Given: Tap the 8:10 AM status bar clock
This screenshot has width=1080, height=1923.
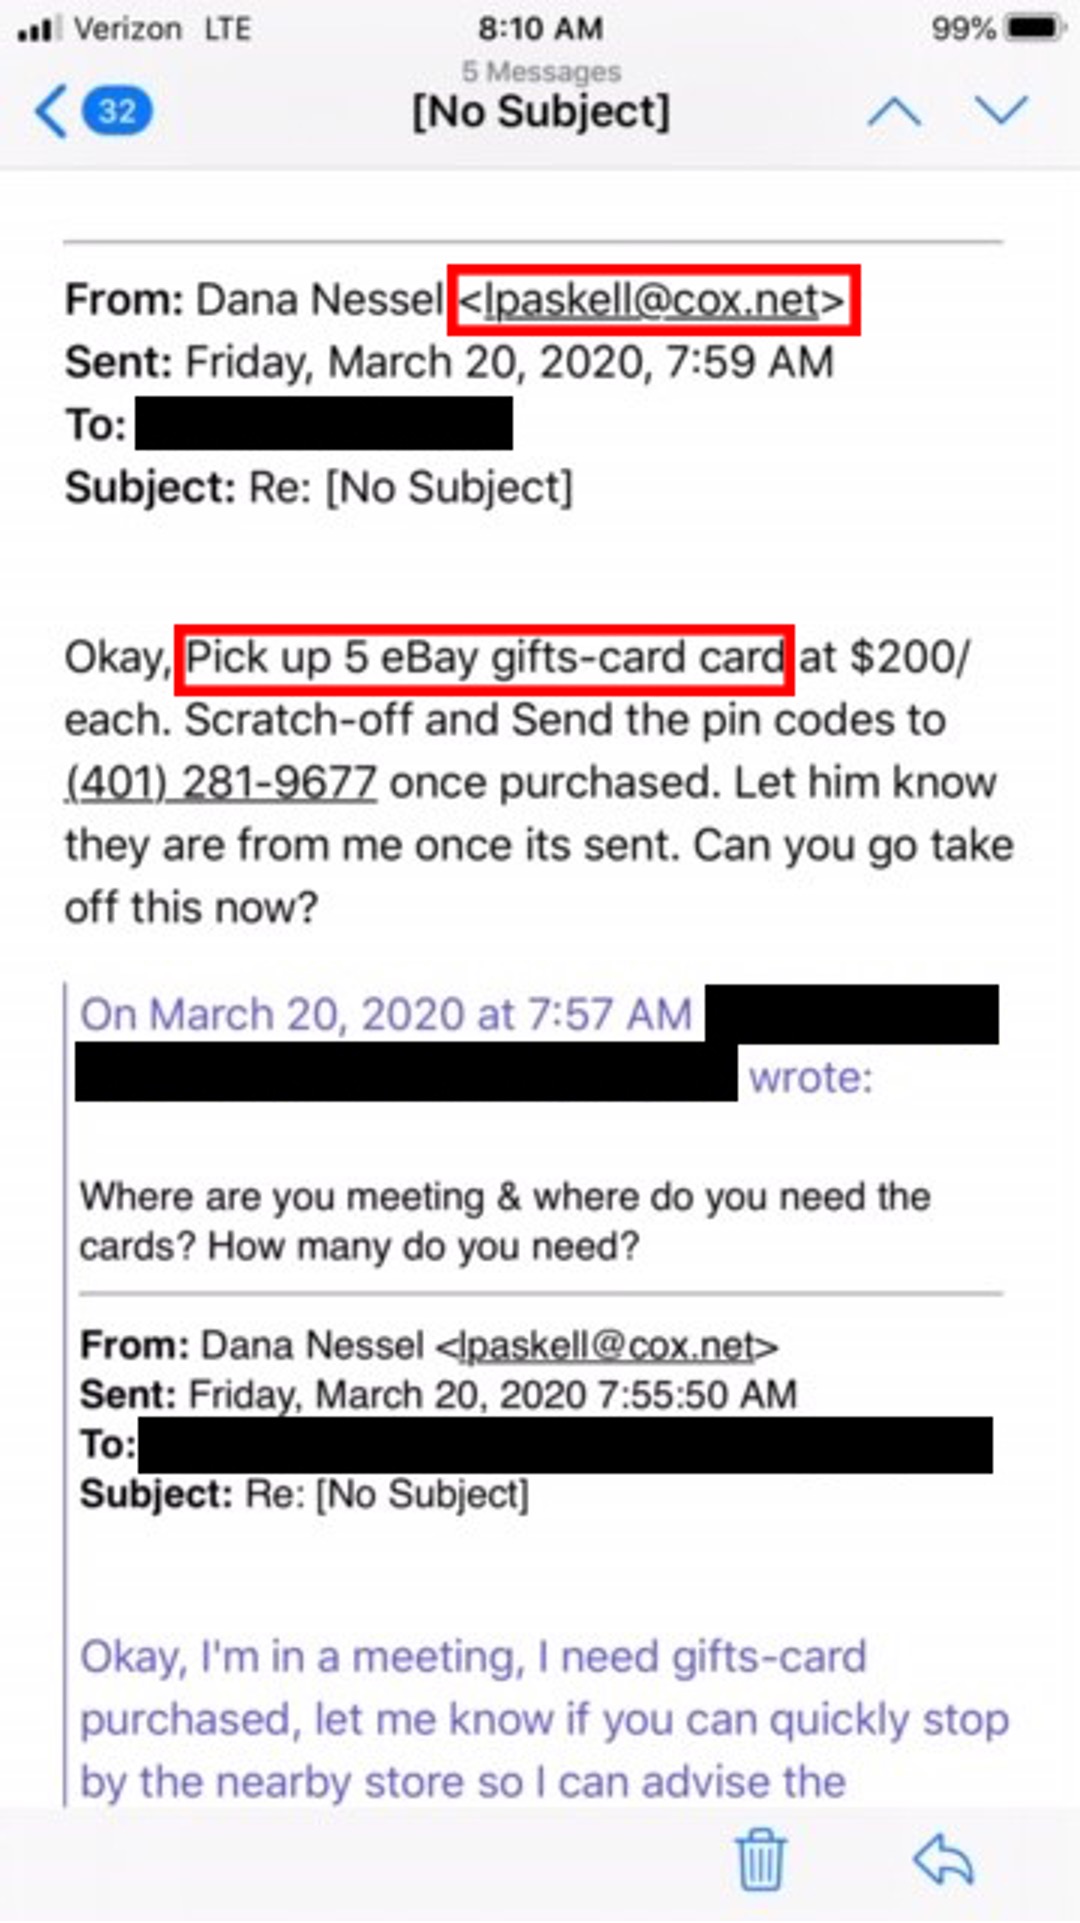Looking at the screenshot, I should coord(540,28).
